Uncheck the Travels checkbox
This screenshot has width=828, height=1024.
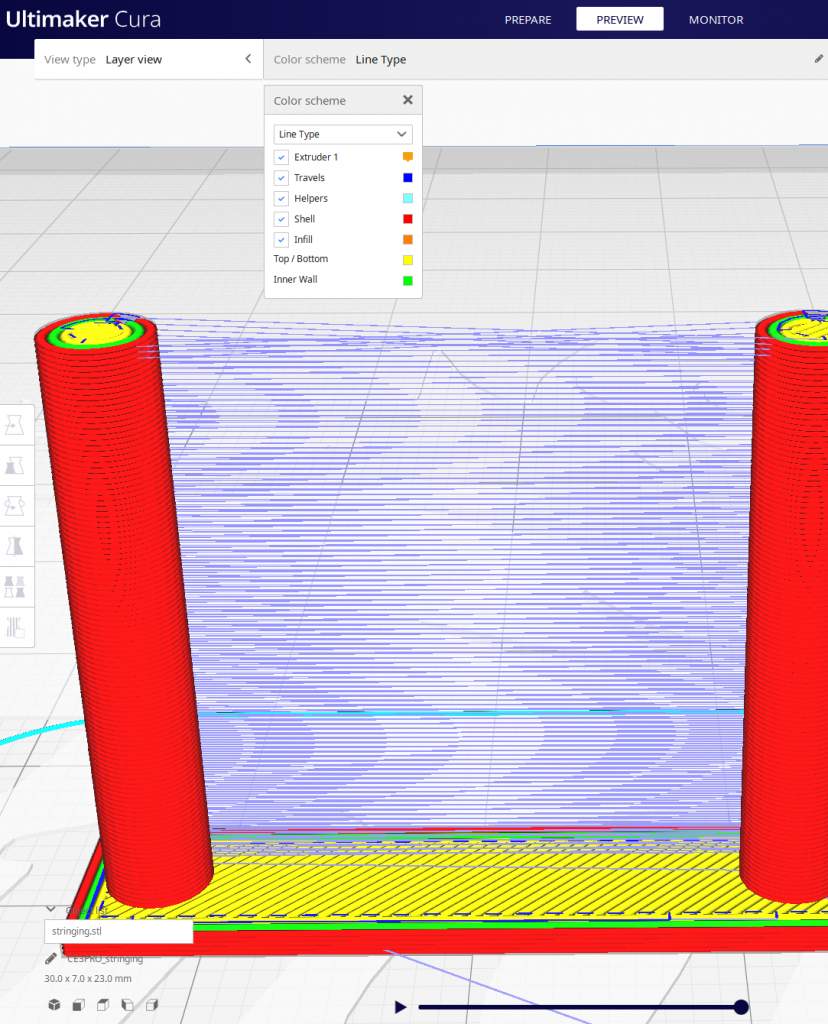click(282, 178)
